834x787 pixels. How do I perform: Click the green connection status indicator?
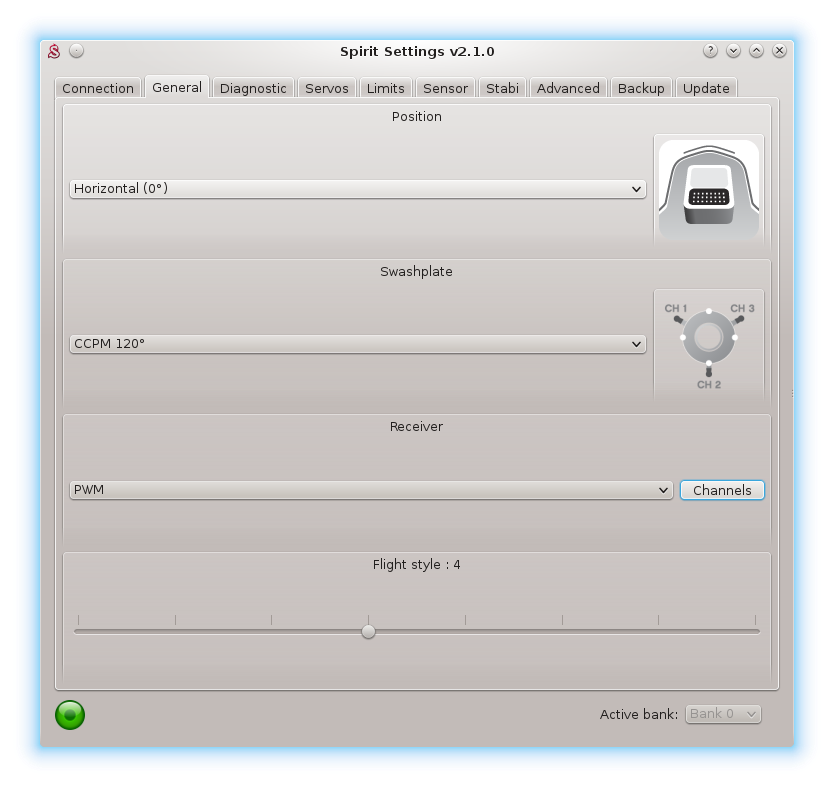(x=70, y=714)
